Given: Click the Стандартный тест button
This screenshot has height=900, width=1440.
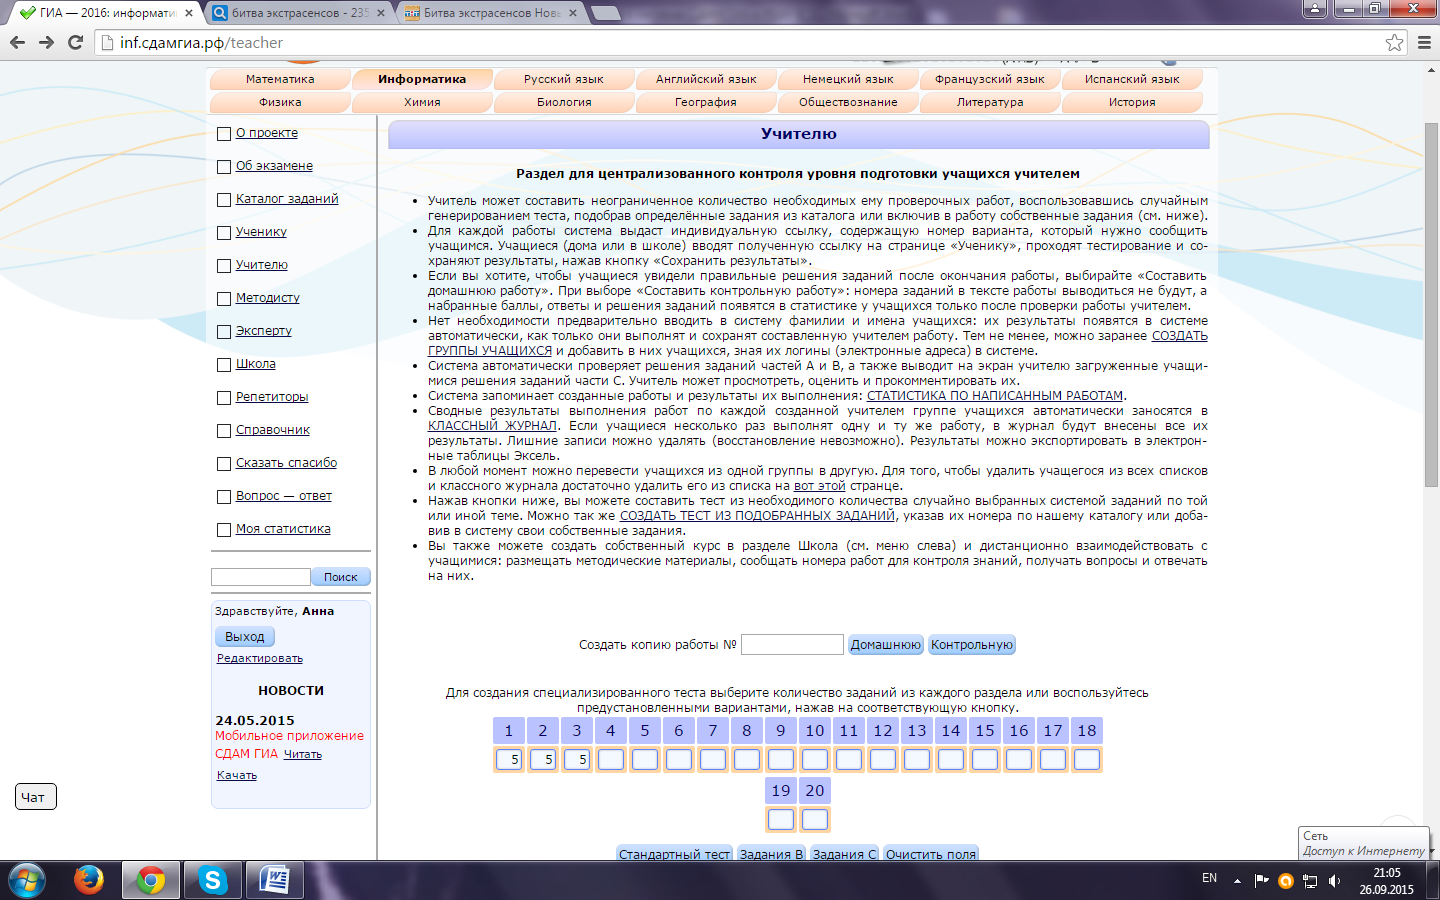Looking at the screenshot, I should [675, 854].
